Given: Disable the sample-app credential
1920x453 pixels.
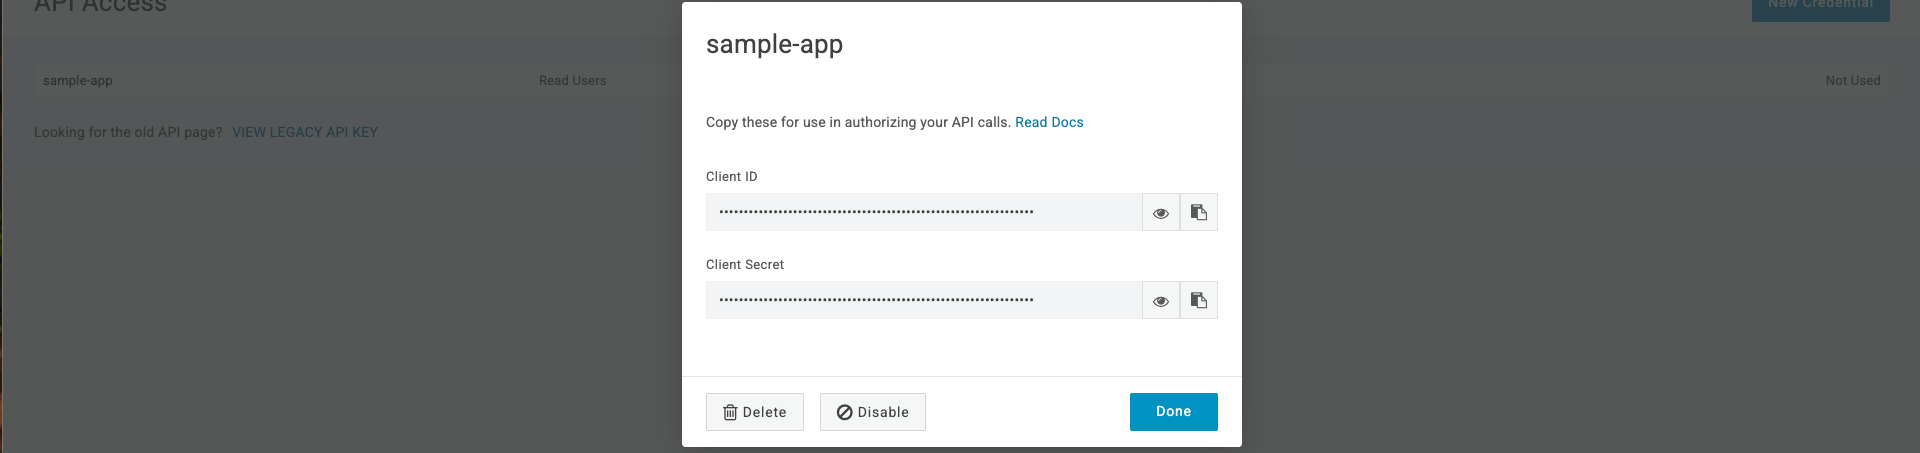Looking at the screenshot, I should pos(873,412).
